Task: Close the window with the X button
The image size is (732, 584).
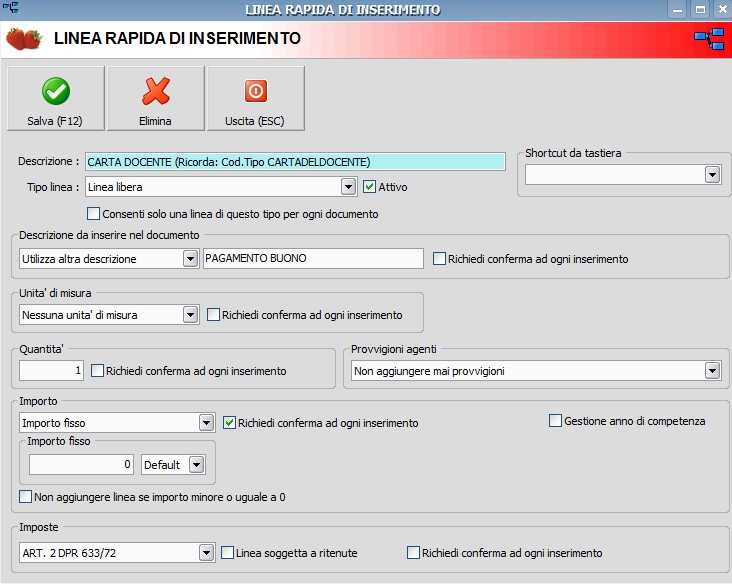Action: pyautogui.click(x=722, y=9)
